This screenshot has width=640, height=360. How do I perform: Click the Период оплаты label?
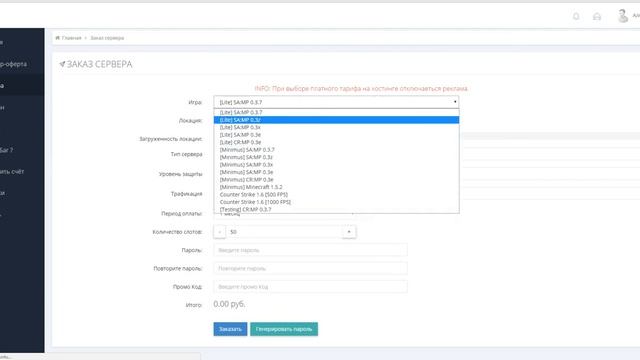tap(182, 213)
